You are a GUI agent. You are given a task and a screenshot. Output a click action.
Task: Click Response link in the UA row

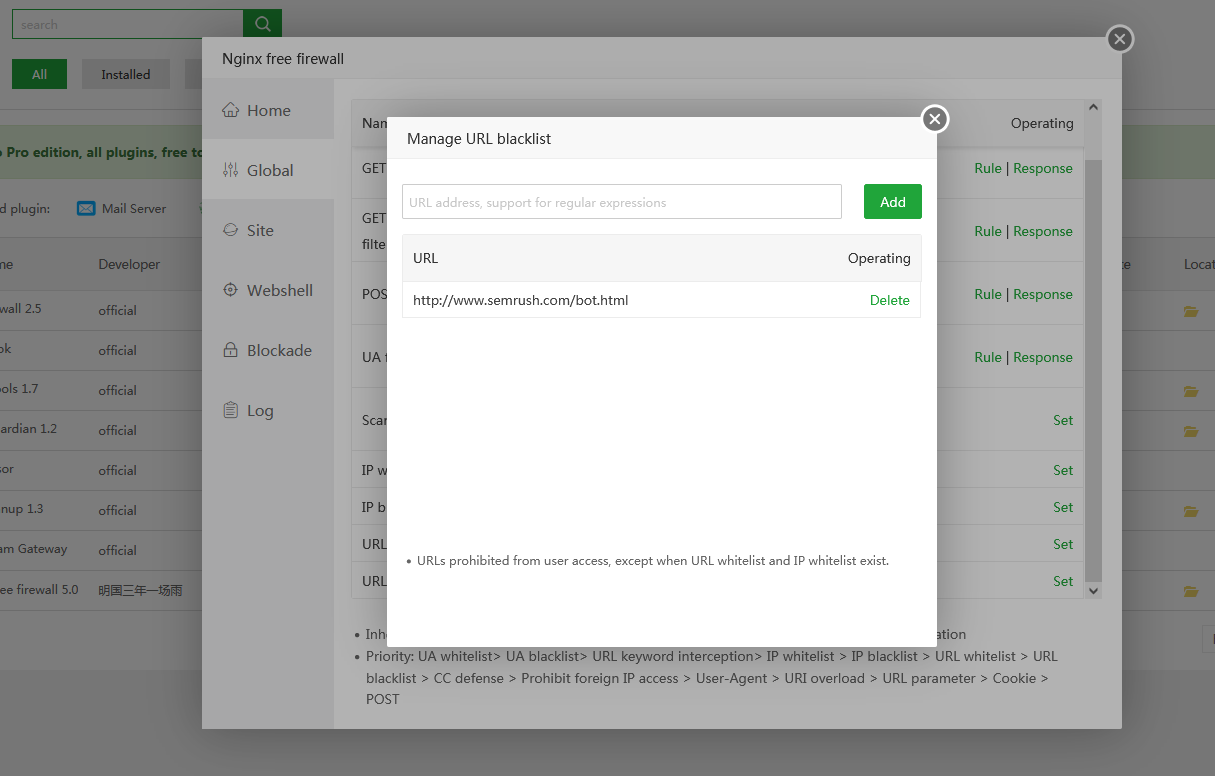pos(1043,357)
